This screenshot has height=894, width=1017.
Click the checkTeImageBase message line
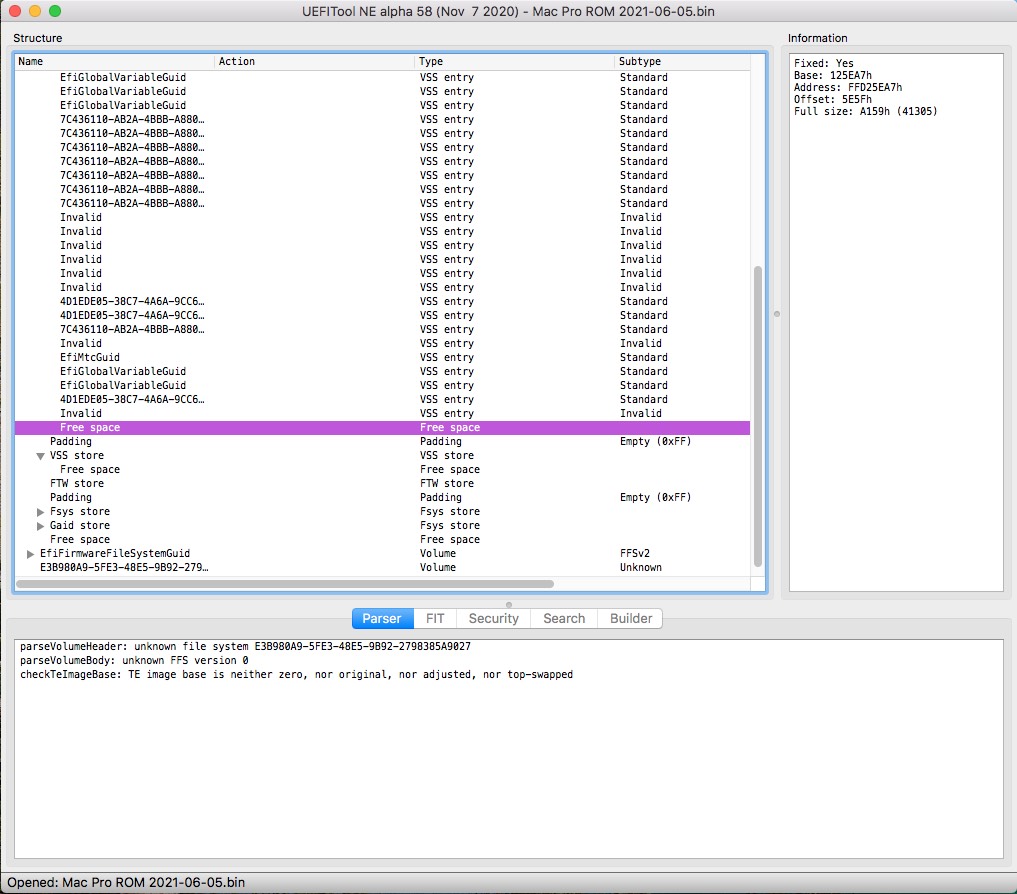pos(296,675)
